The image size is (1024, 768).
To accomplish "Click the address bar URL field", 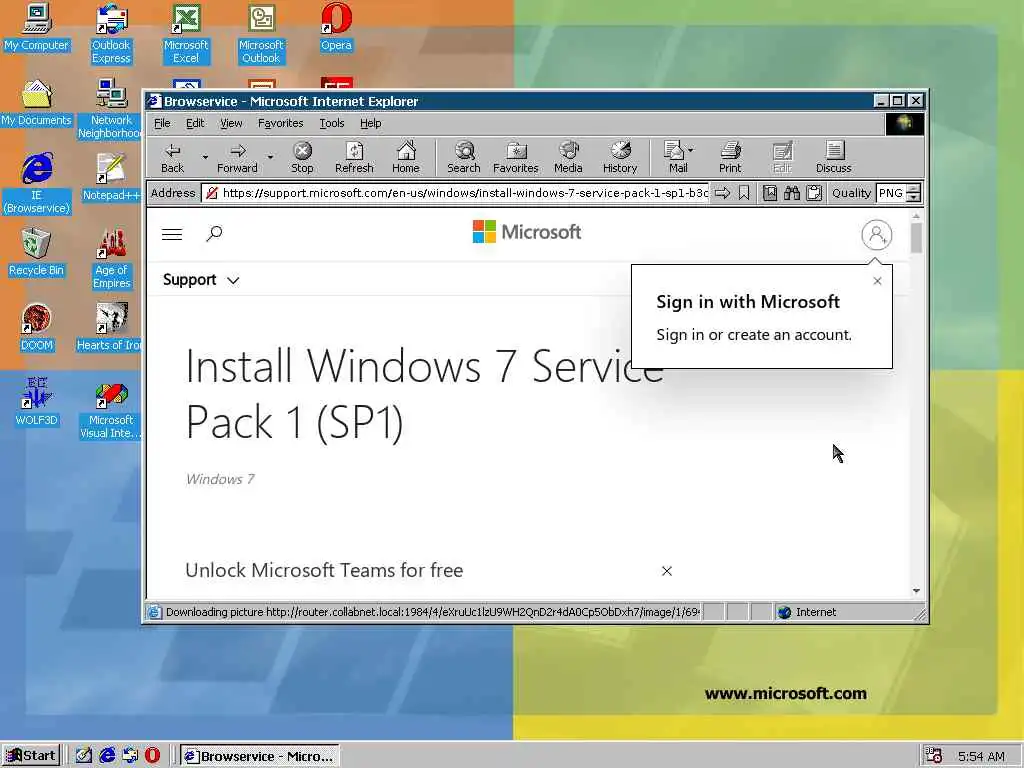I will pos(455,193).
